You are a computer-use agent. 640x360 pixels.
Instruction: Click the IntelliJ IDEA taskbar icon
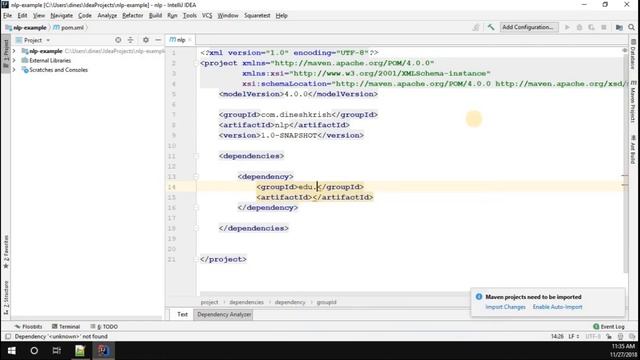pos(103,351)
